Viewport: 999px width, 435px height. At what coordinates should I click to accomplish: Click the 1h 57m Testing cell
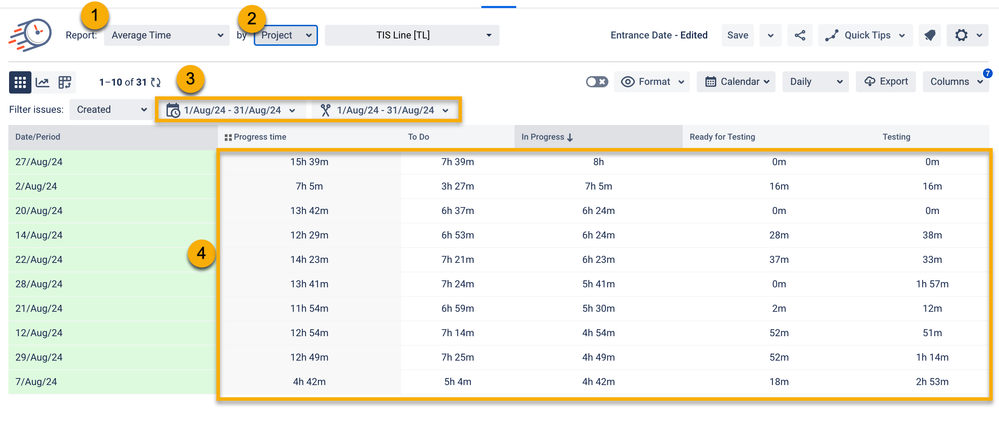coord(932,284)
